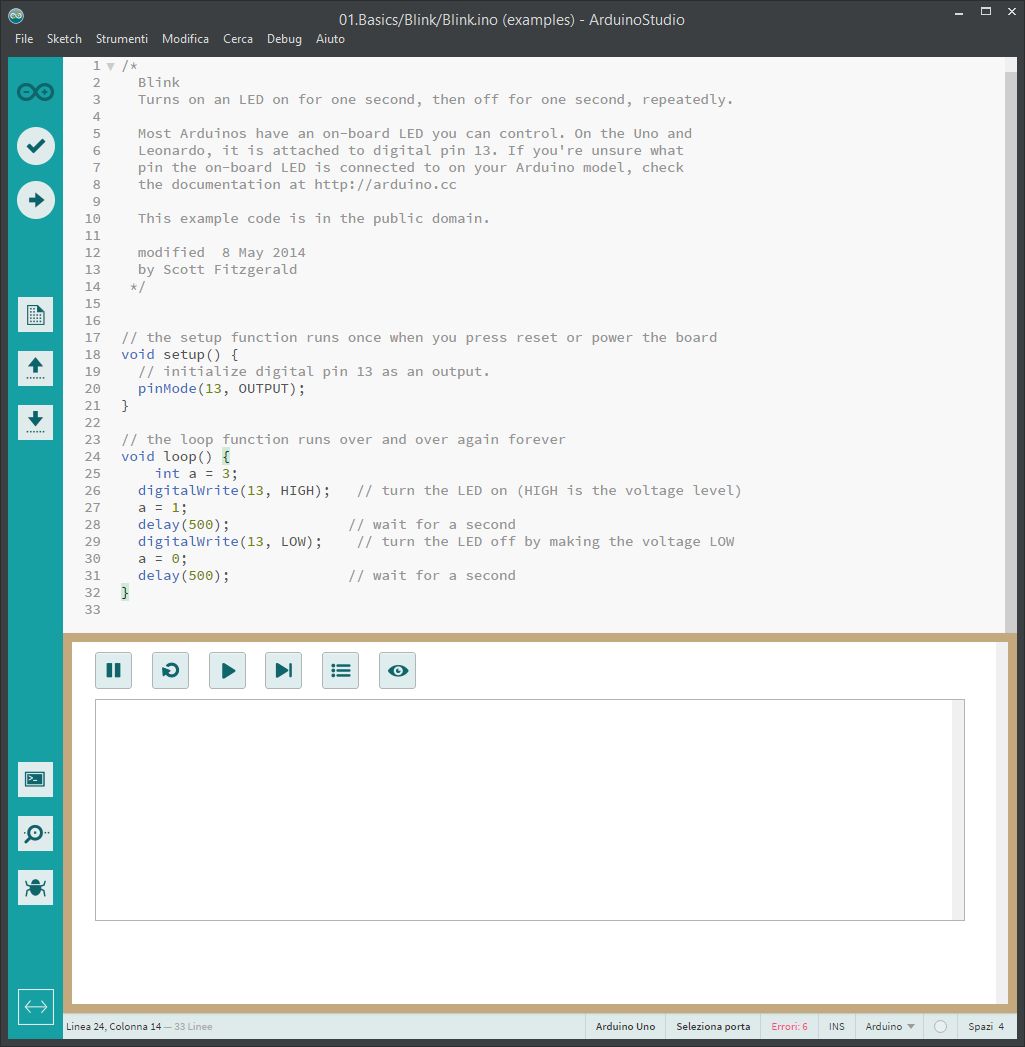
Task: Click the Linea 24, Colonna 14 cursor position
Action: (114, 1026)
